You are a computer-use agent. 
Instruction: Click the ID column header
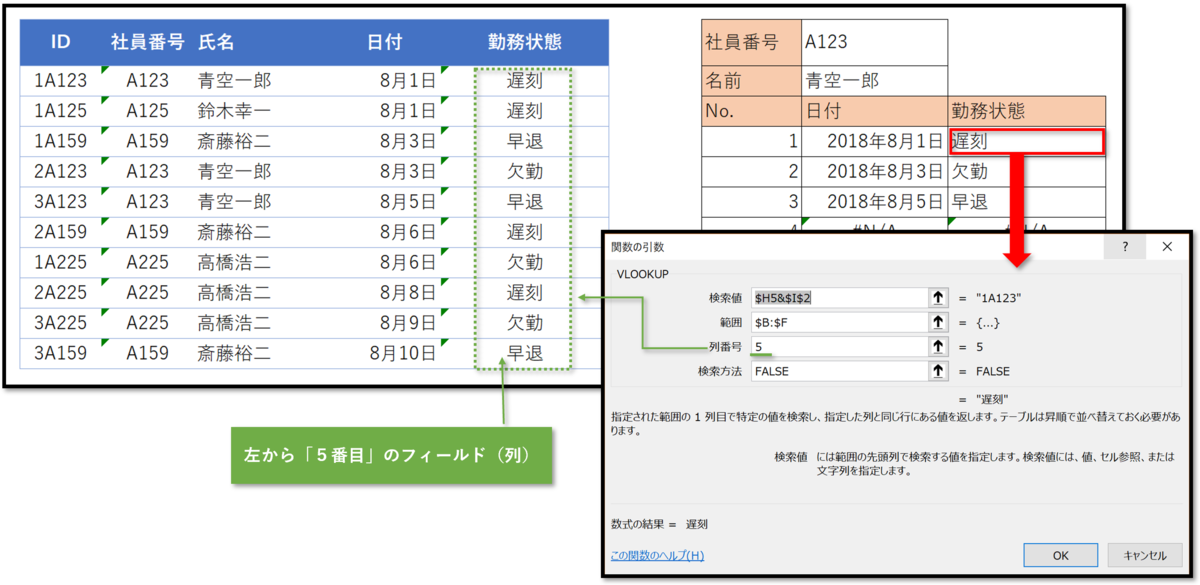(60, 42)
